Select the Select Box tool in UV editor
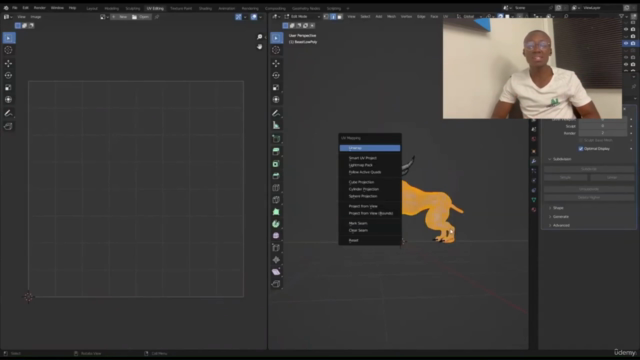 tap(9, 38)
